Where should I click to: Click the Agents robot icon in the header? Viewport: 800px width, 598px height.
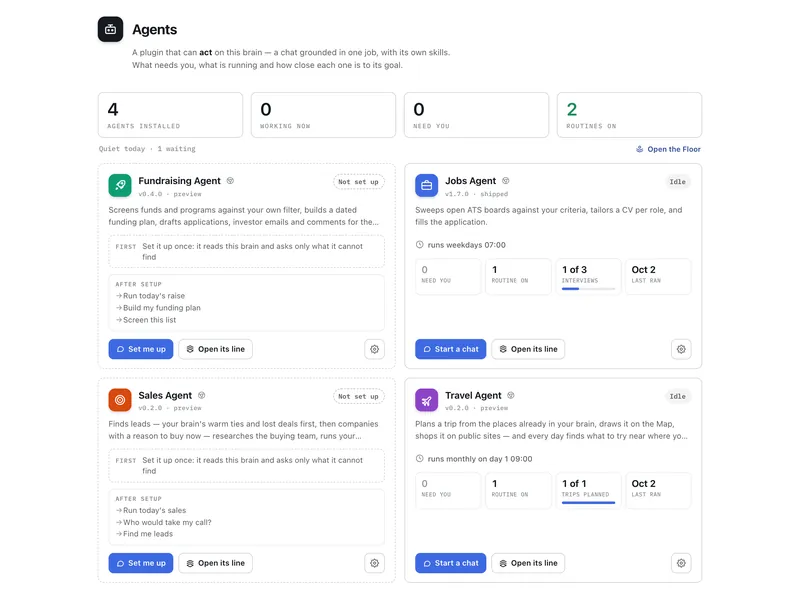pyautogui.click(x=110, y=29)
